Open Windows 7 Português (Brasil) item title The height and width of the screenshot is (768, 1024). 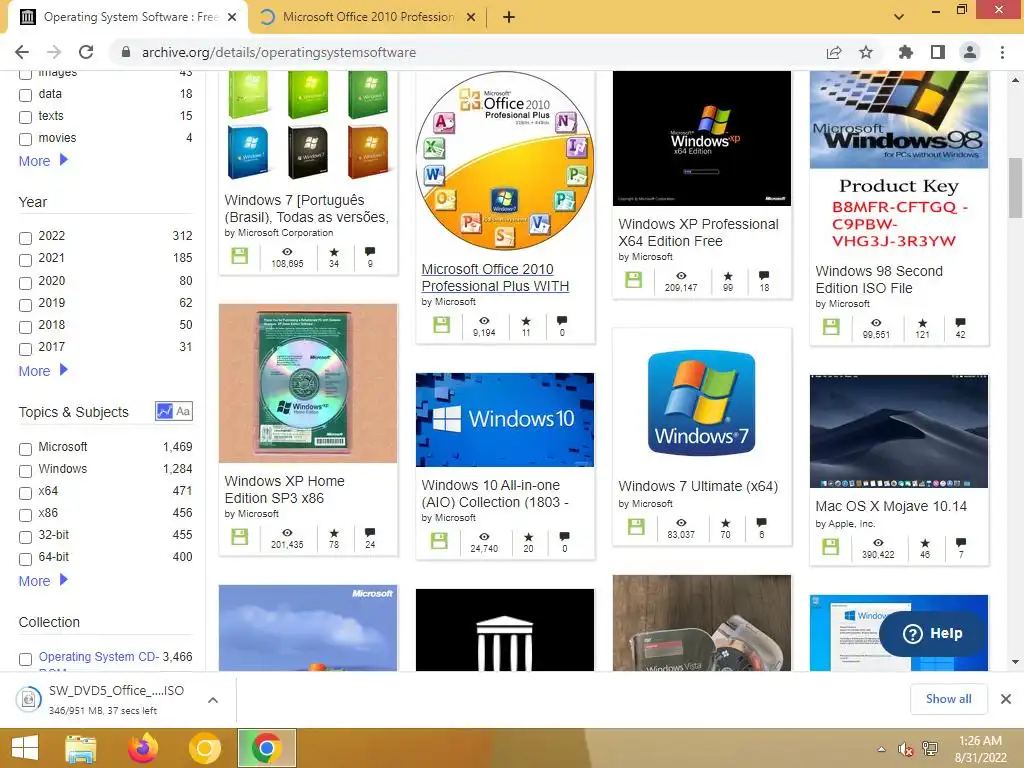point(306,208)
